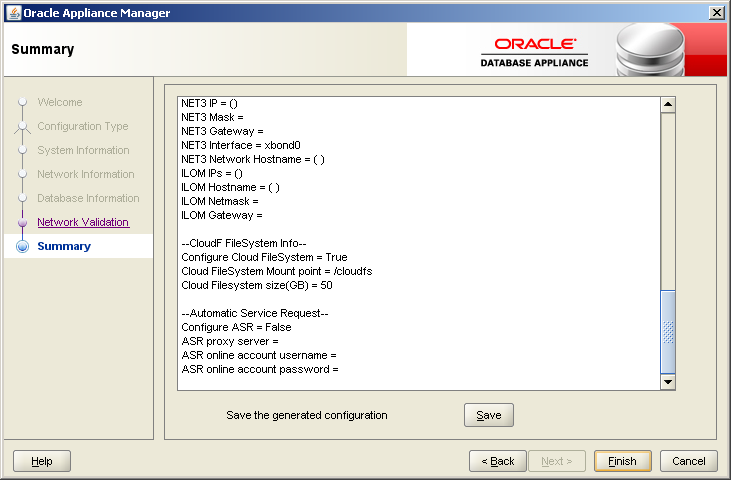Click the System Information step bullet
The height and width of the screenshot is (480, 731).
[22, 150]
